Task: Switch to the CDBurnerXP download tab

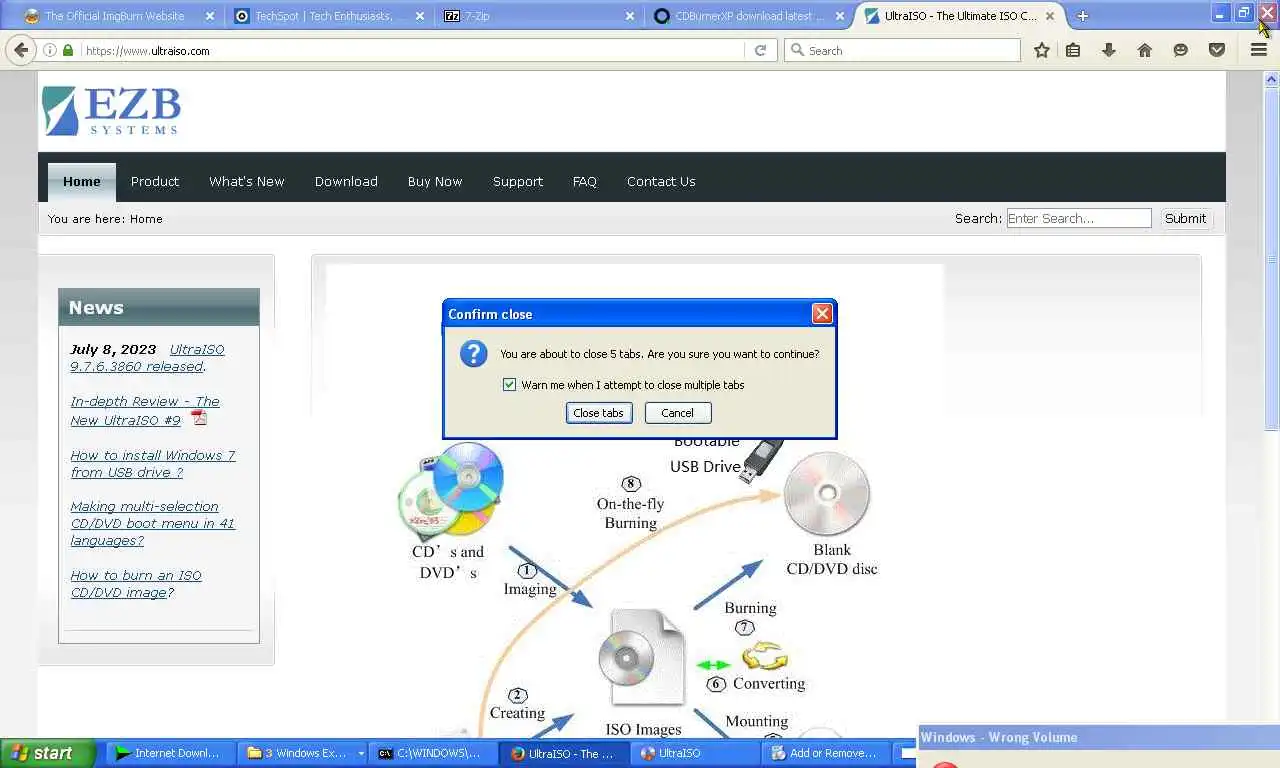Action: (745, 16)
